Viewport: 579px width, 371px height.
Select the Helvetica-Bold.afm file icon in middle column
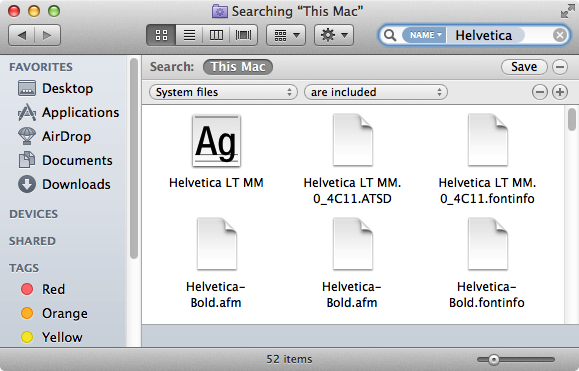coord(353,244)
